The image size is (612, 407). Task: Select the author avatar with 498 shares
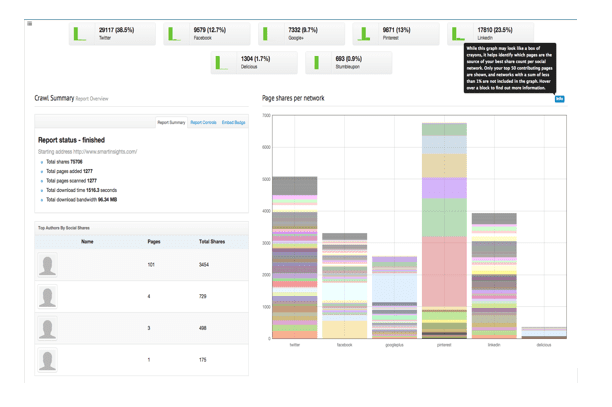point(47,328)
